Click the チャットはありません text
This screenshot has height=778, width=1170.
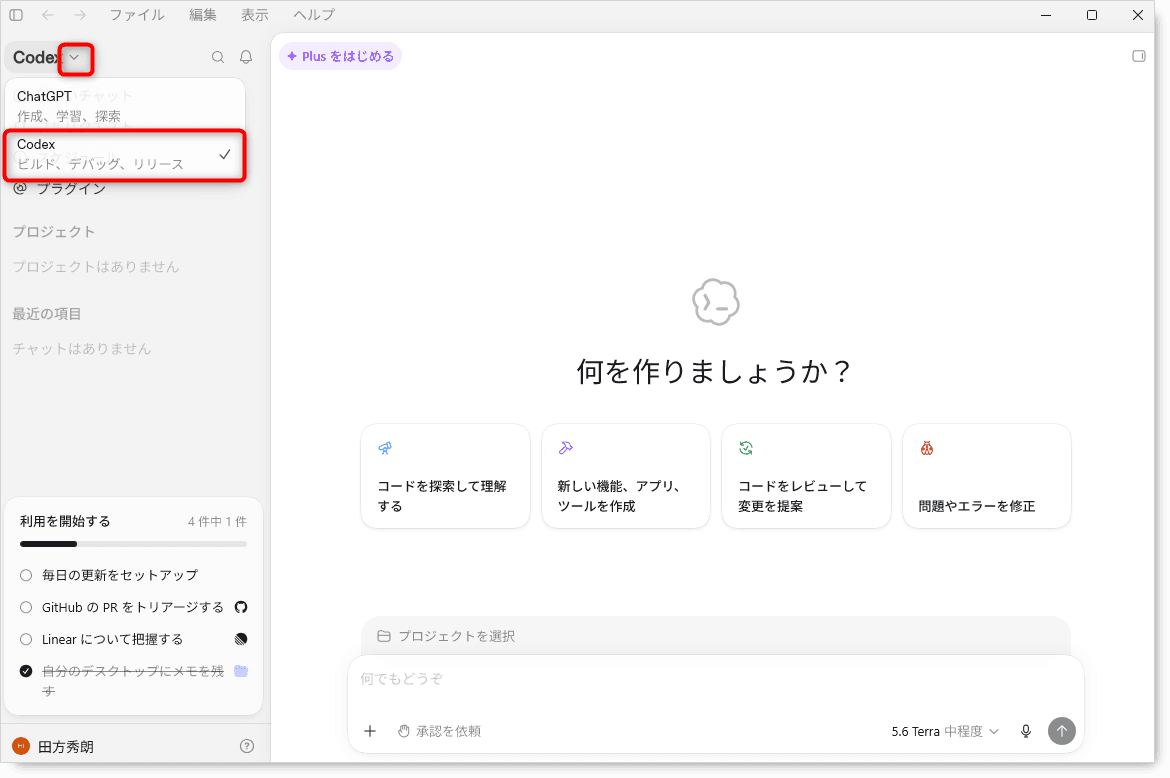pyautogui.click(x=82, y=349)
